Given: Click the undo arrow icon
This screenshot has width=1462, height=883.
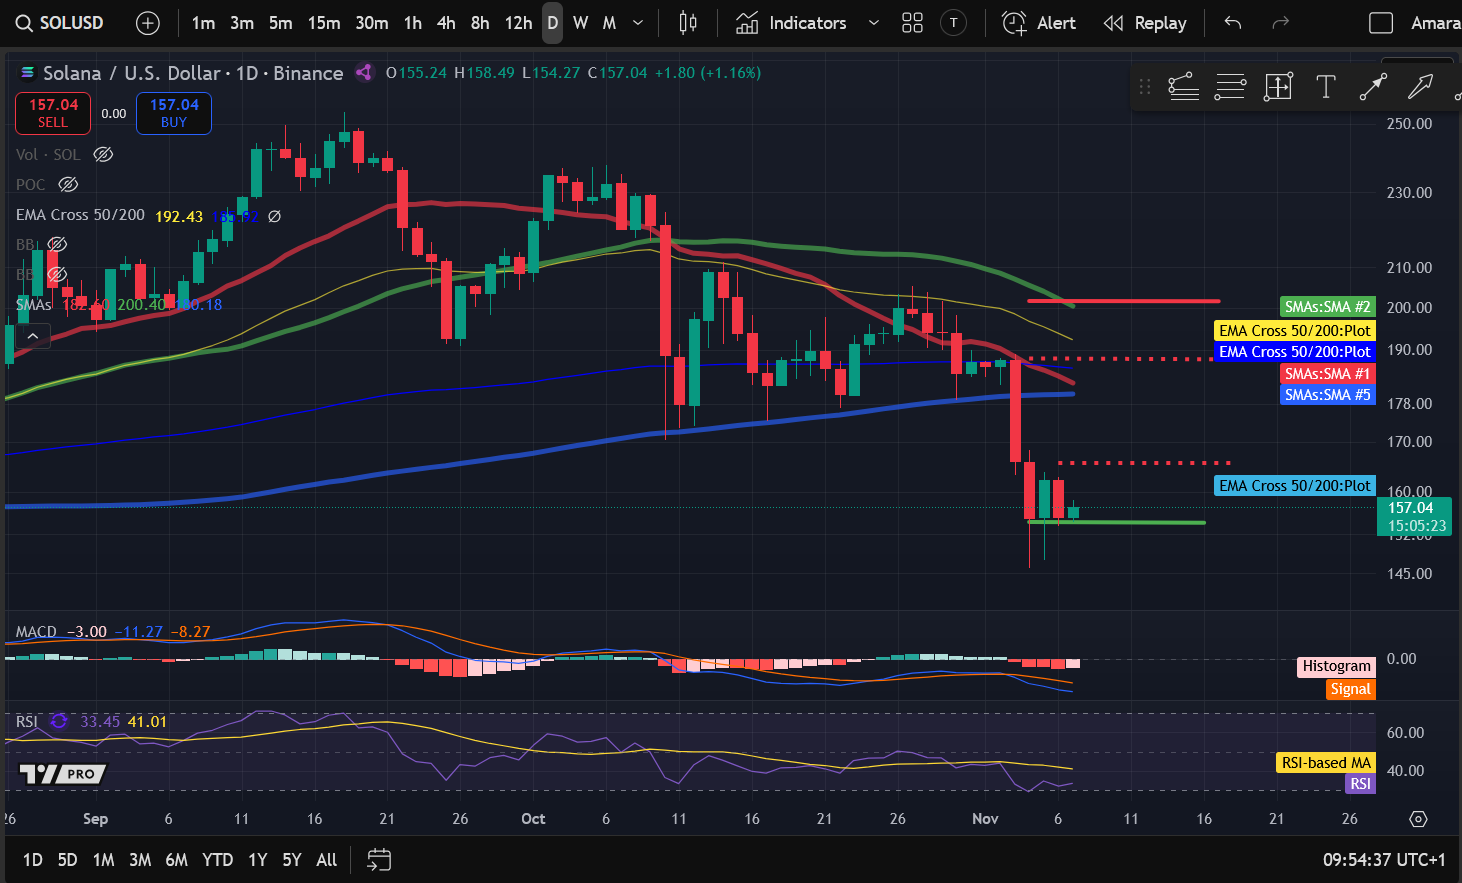Looking at the screenshot, I should coord(1232,23).
